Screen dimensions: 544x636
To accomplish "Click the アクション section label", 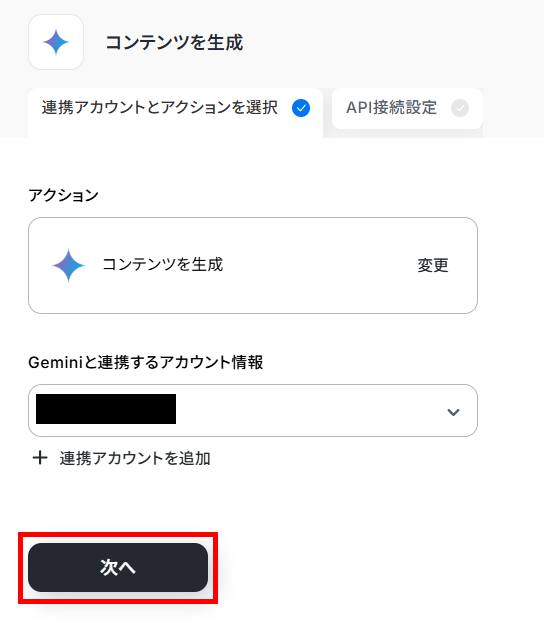I will click(63, 196).
